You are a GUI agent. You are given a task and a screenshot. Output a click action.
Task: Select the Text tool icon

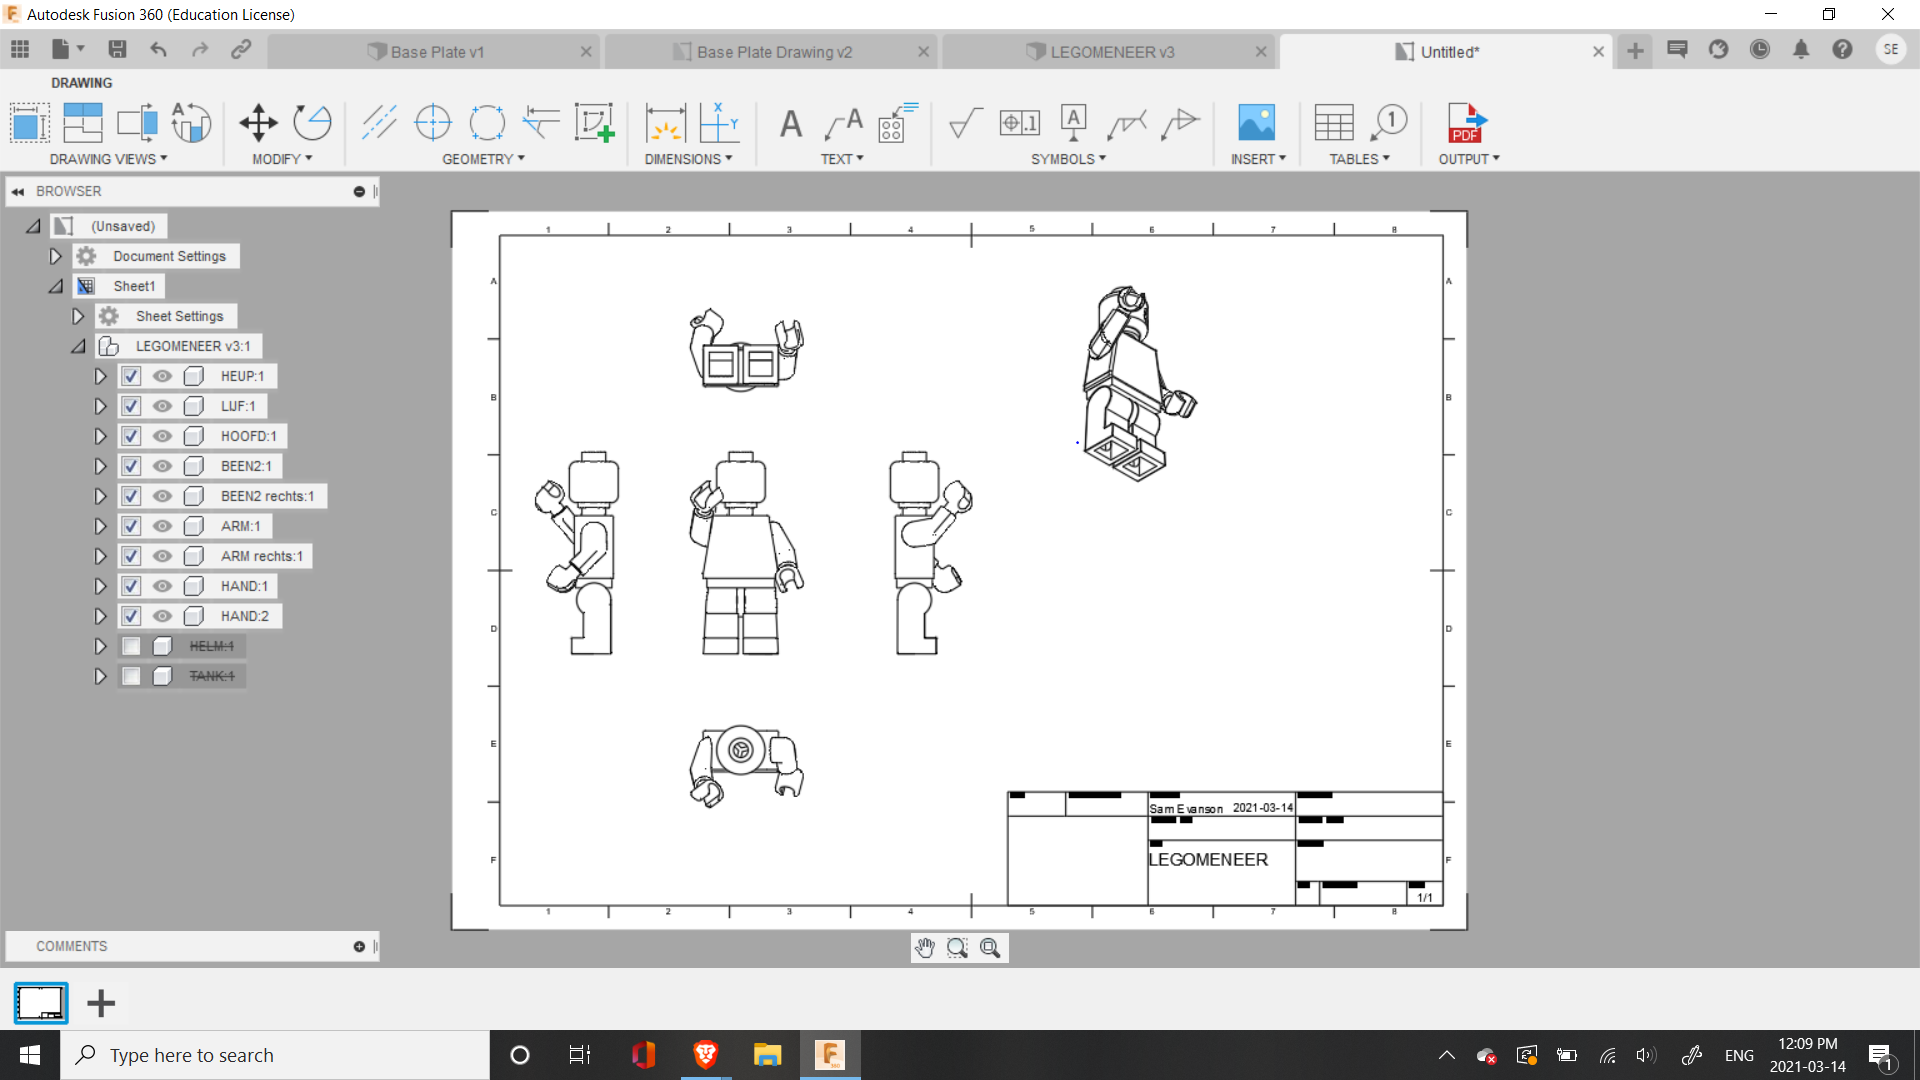click(x=791, y=124)
